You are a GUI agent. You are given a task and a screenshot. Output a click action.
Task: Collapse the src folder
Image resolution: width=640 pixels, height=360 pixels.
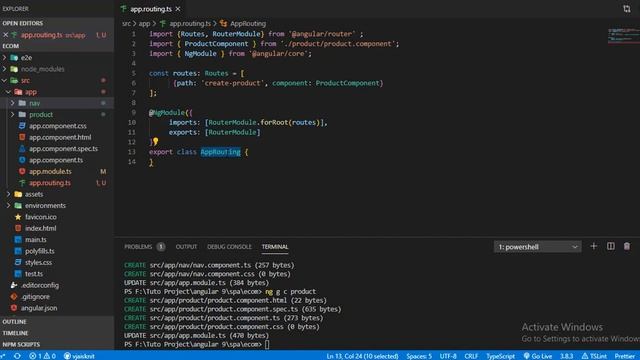coord(4,80)
